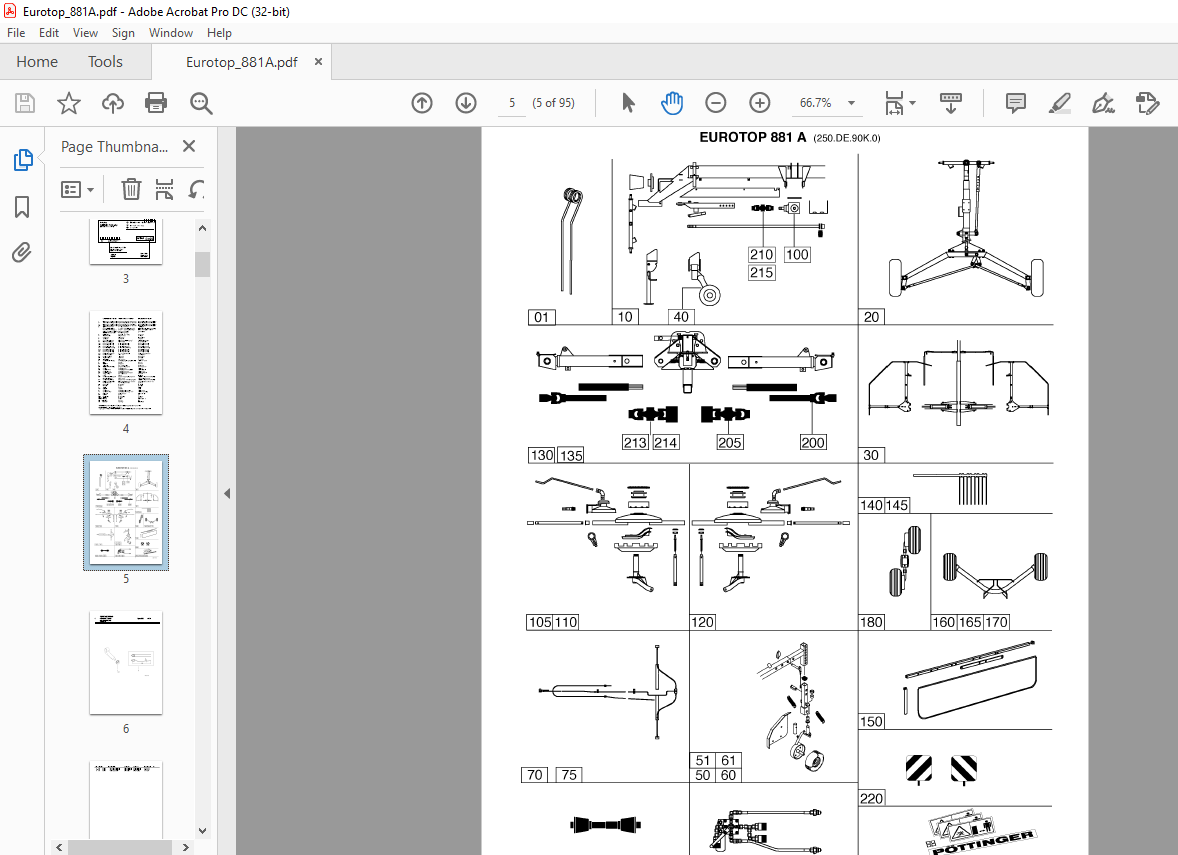Open the scrolling mode keyboard icon
The width and height of the screenshot is (1178, 855).
(x=950, y=103)
